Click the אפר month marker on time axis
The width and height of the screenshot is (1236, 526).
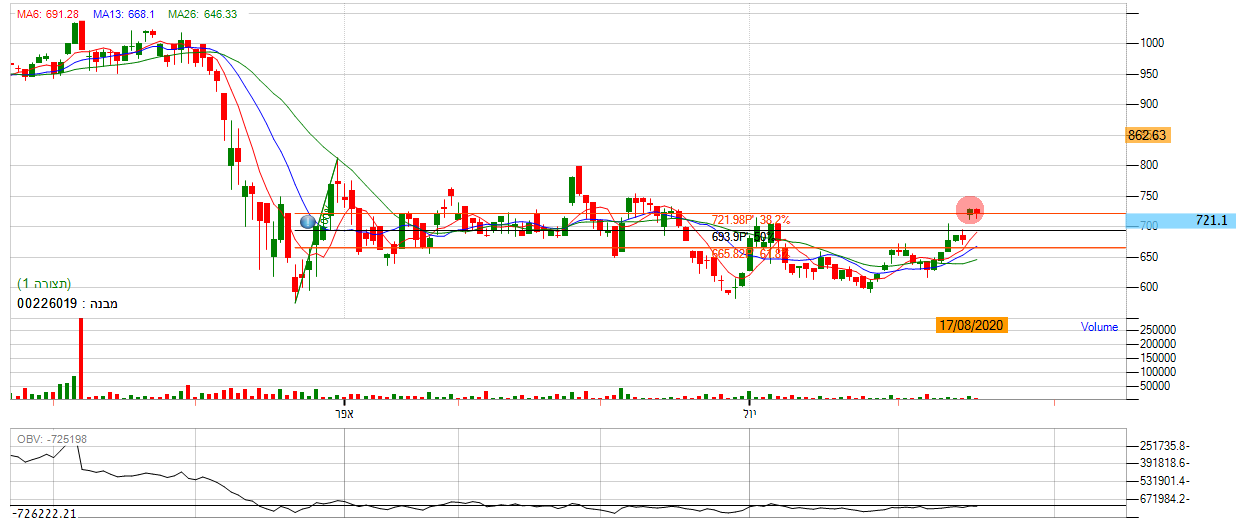[345, 412]
